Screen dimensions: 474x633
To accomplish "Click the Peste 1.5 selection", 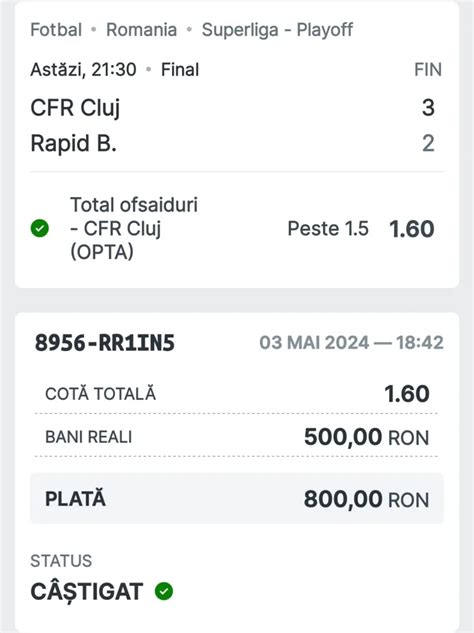I will tap(328, 228).
